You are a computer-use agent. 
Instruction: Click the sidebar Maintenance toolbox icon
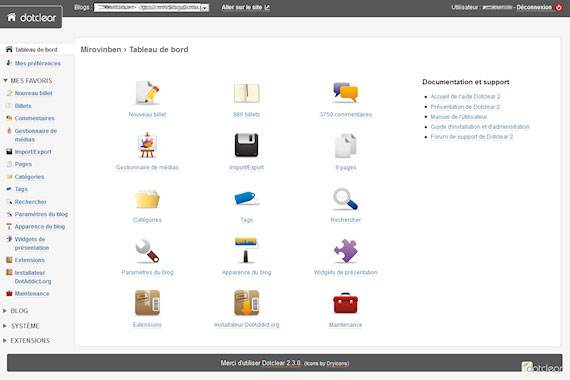click(9, 293)
